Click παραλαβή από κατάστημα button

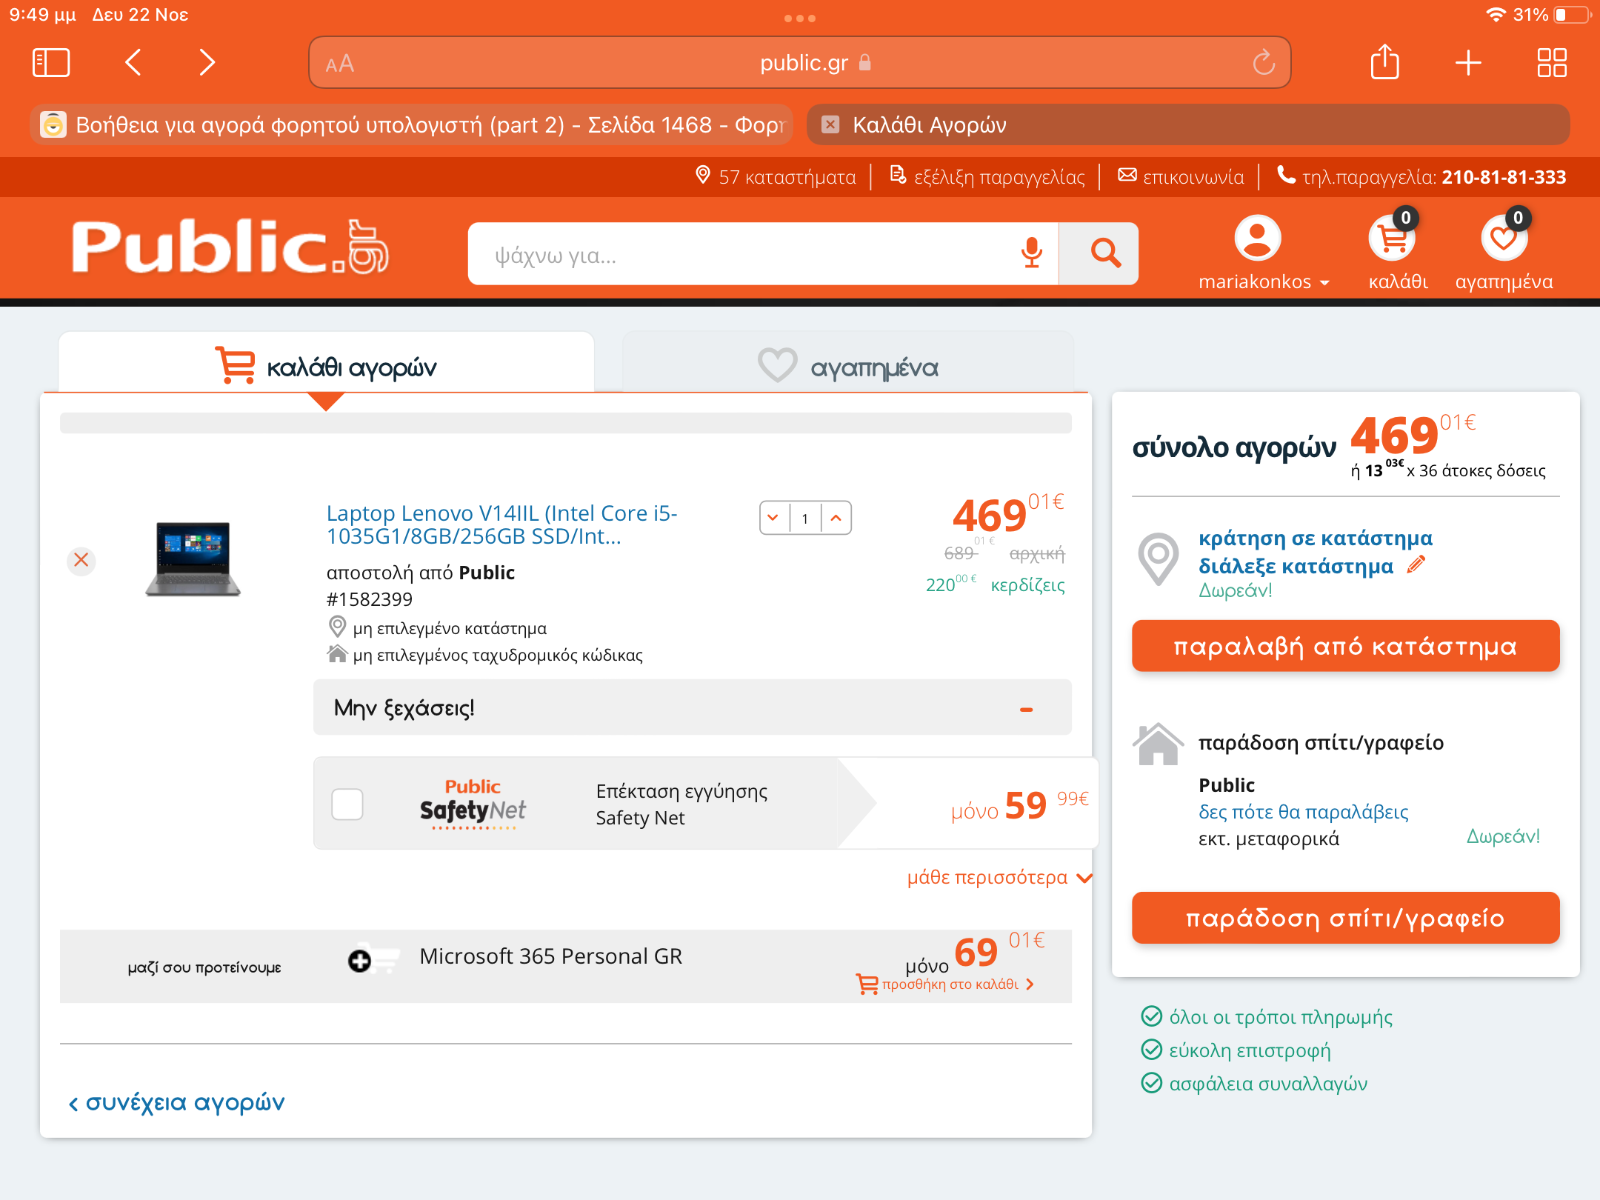[1345, 646]
